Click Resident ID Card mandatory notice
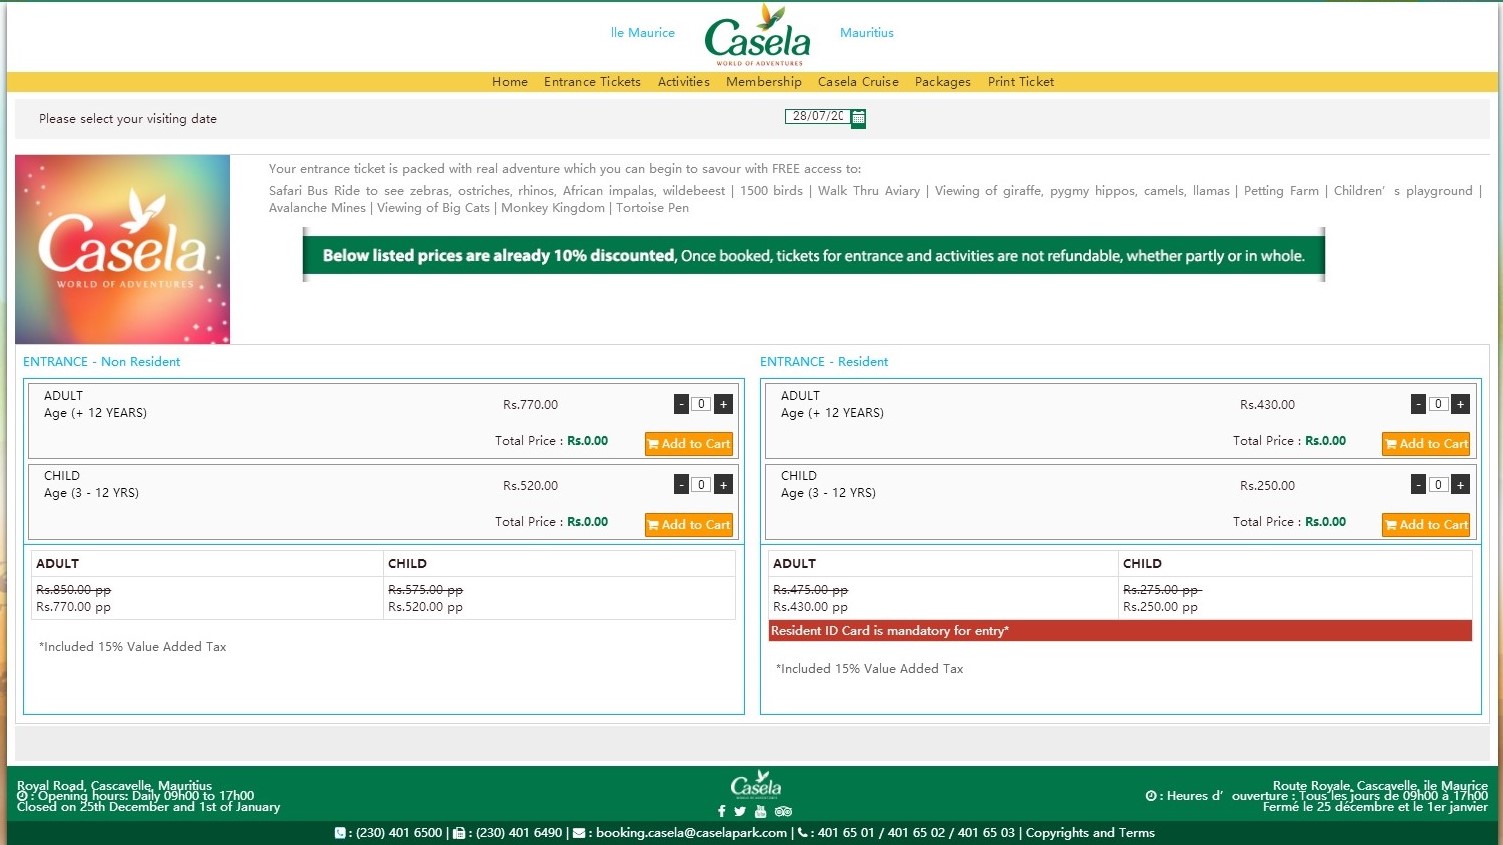1503x845 pixels. pos(1120,631)
